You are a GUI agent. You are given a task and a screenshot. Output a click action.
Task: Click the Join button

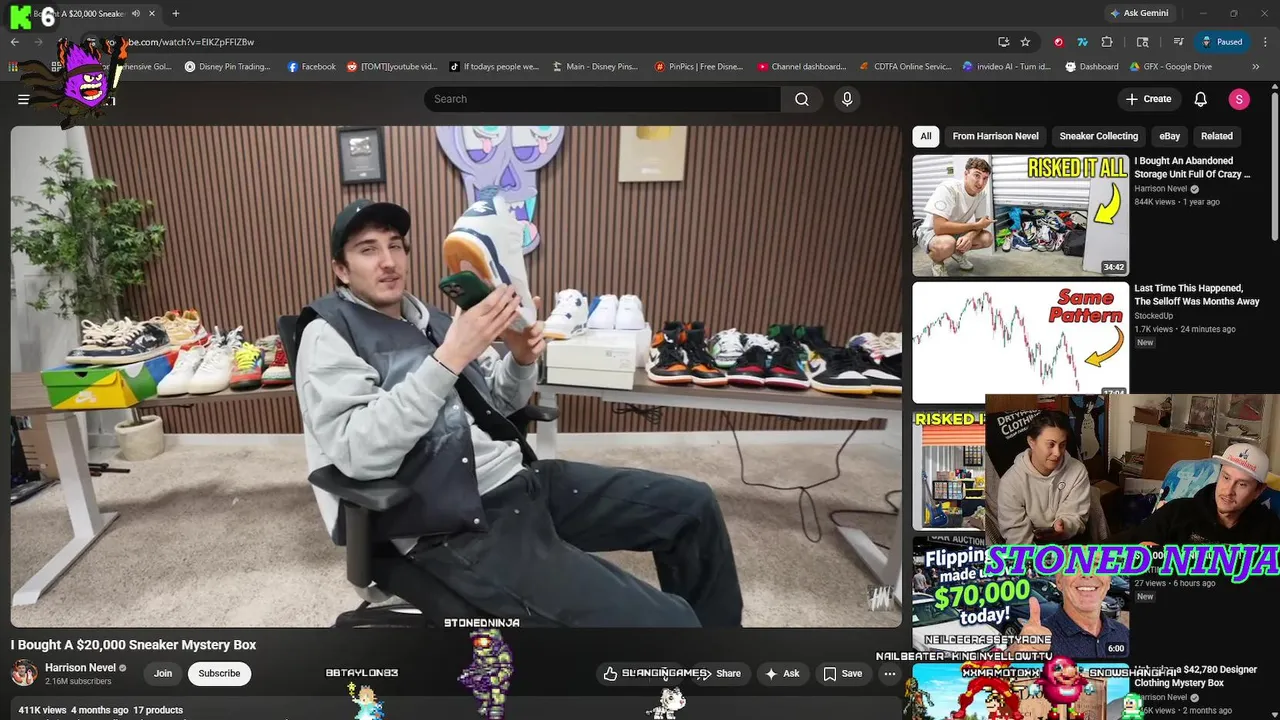pos(163,673)
